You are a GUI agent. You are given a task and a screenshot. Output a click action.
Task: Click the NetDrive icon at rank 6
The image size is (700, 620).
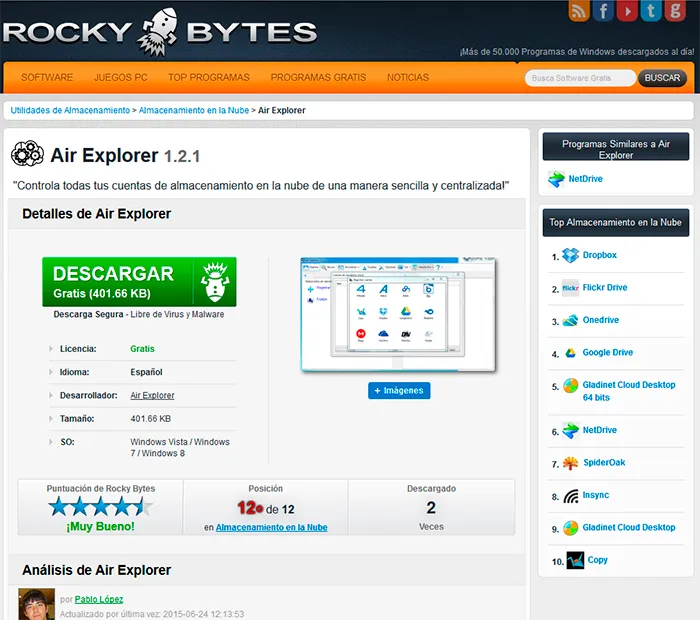(570, 430)
